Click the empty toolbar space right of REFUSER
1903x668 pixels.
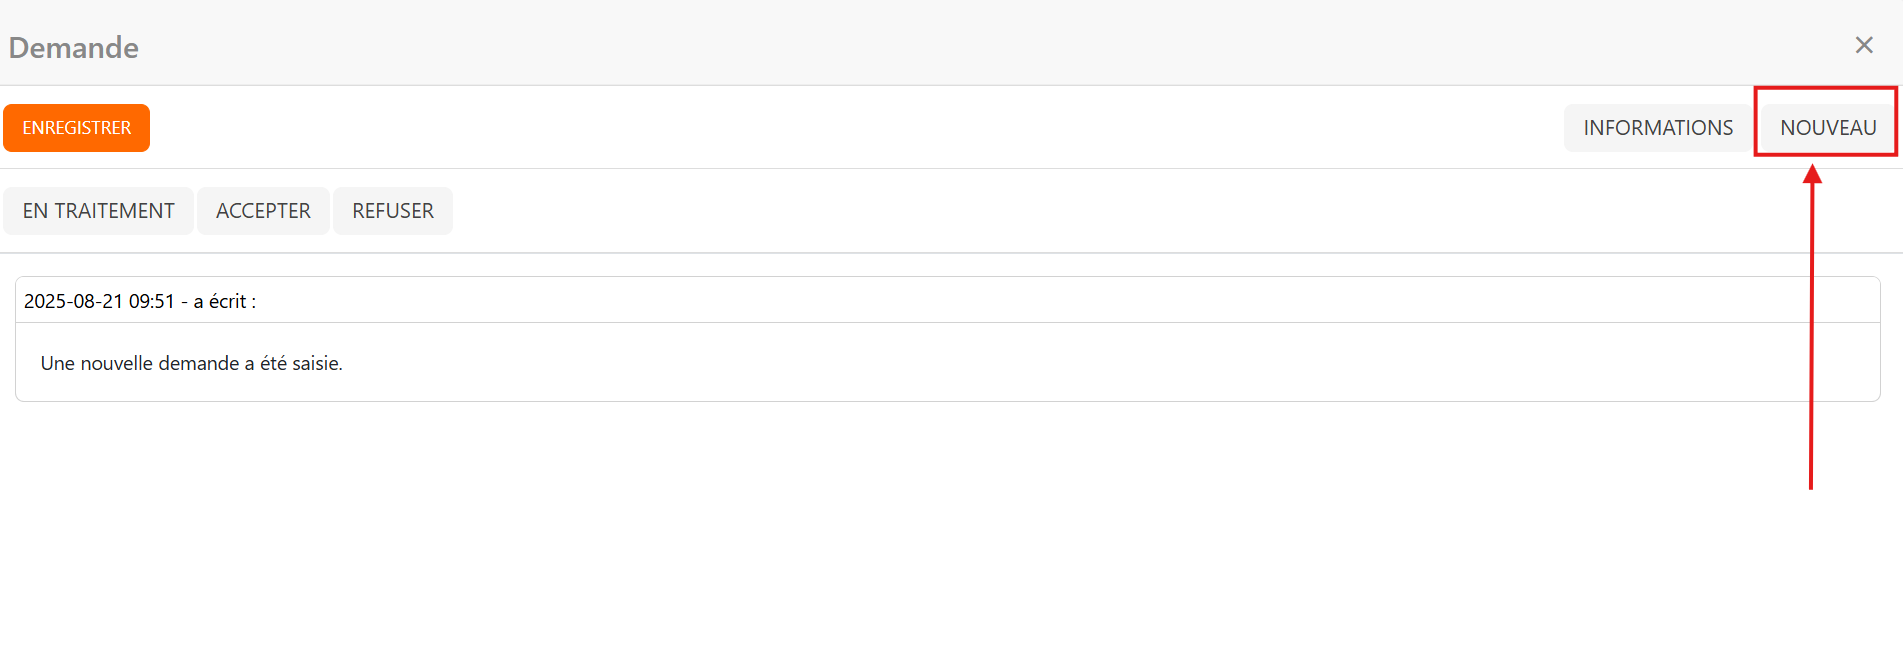1000,211
